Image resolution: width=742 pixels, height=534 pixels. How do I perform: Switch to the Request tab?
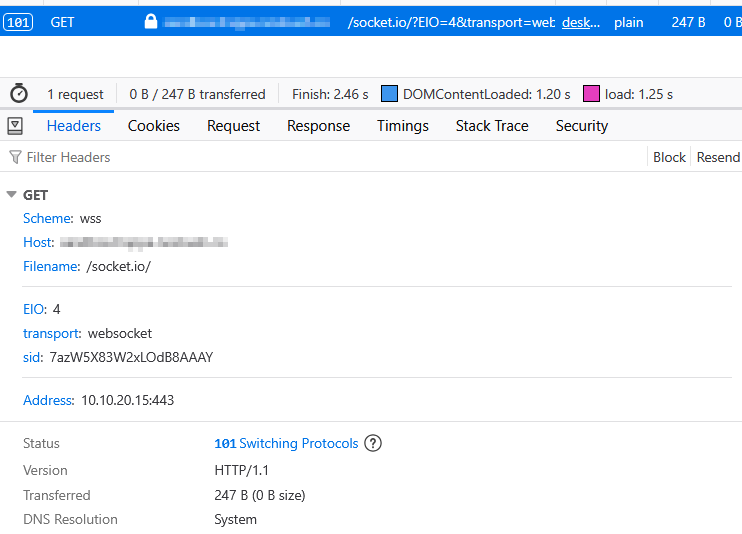click(x=233, y=126)
